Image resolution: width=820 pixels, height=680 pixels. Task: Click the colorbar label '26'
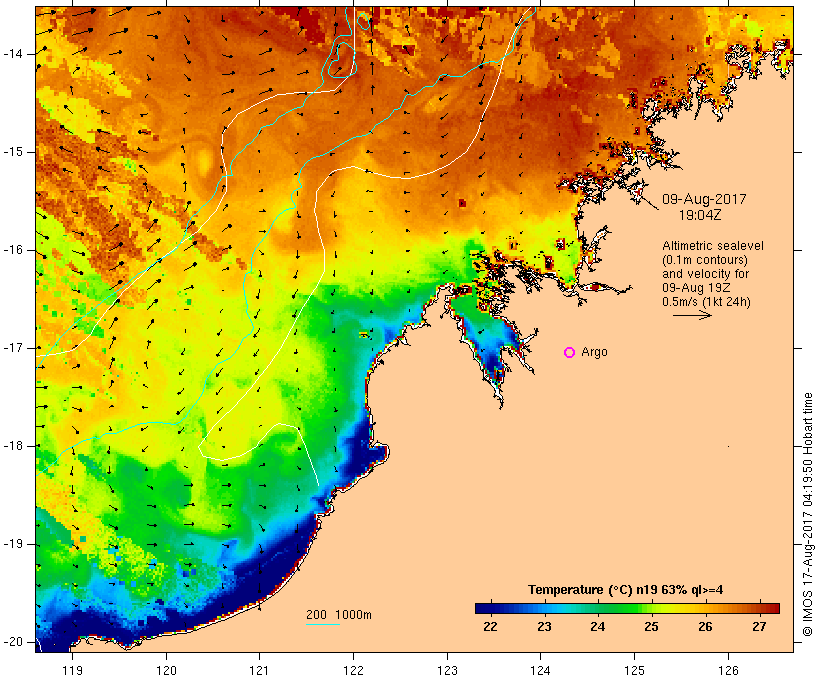pyautogui.click(x=705, y=627)
